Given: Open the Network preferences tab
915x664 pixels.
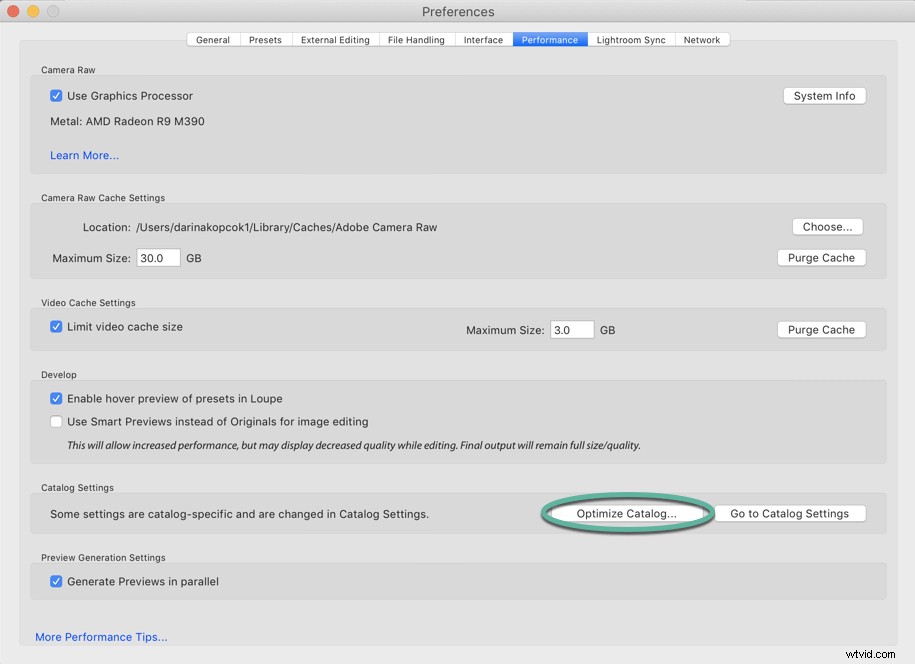Looking at the screenshot, I should point(702,39).
